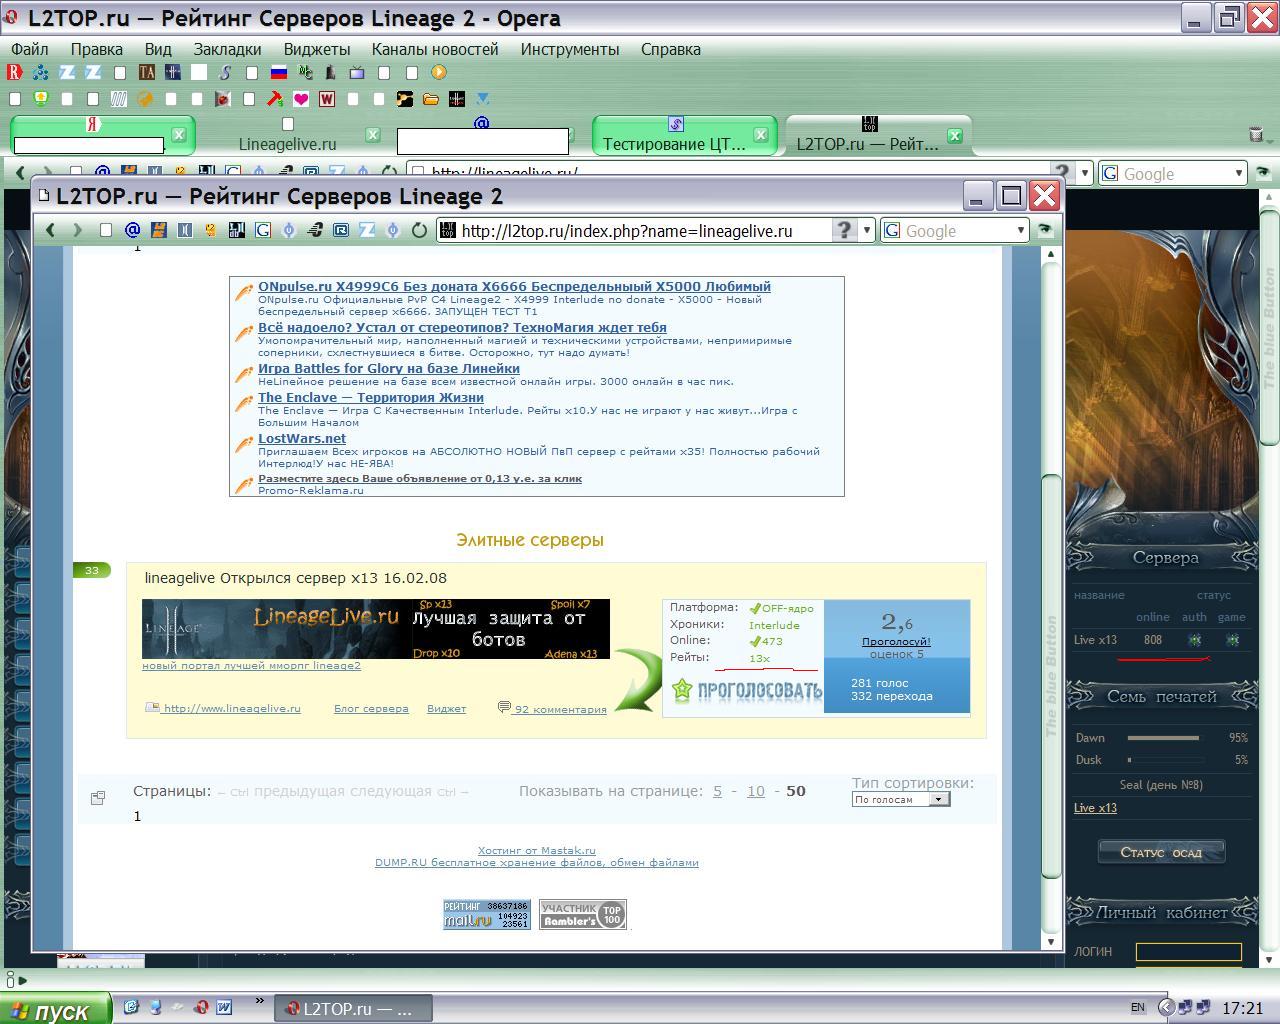Open the Russian flag bookmark
This screenshot has height=1024, width=1280.
pyautogui.click(x=278, y=72)
